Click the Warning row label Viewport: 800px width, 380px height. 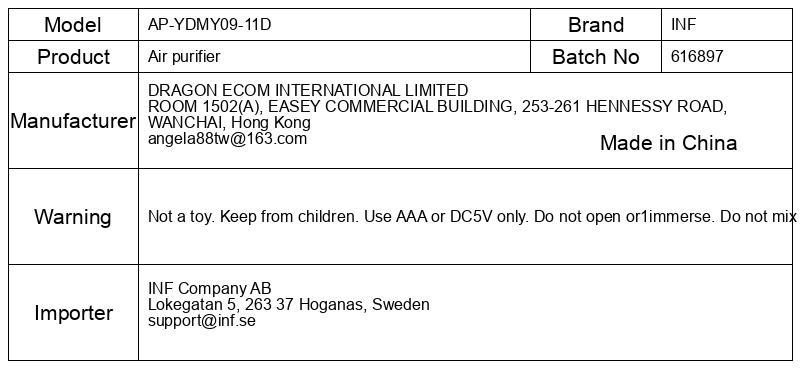(x=73, y=217)
